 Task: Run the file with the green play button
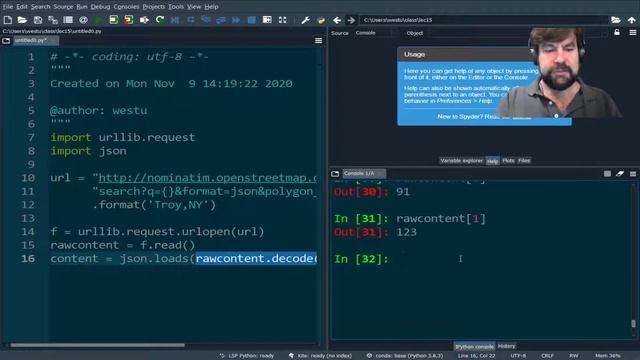point(98,20)
